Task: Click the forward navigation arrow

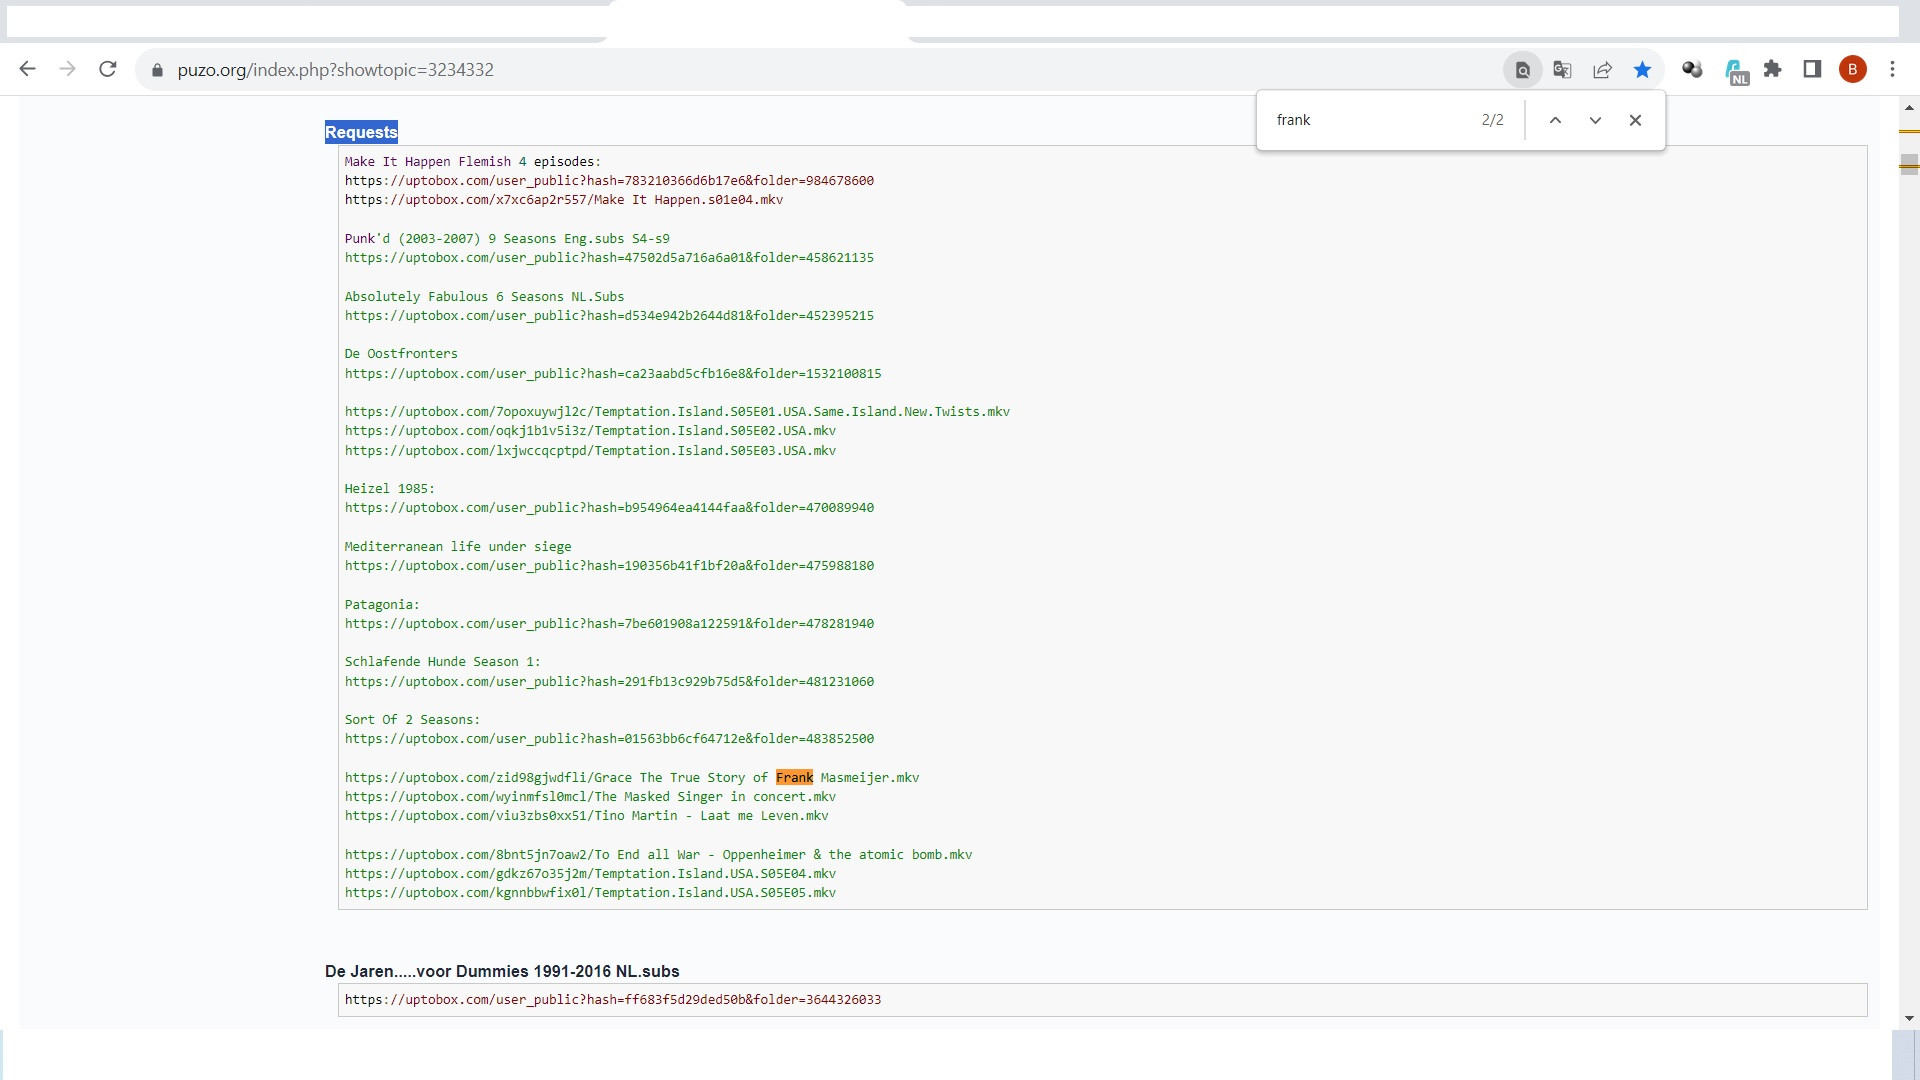Action: [68, 69]
